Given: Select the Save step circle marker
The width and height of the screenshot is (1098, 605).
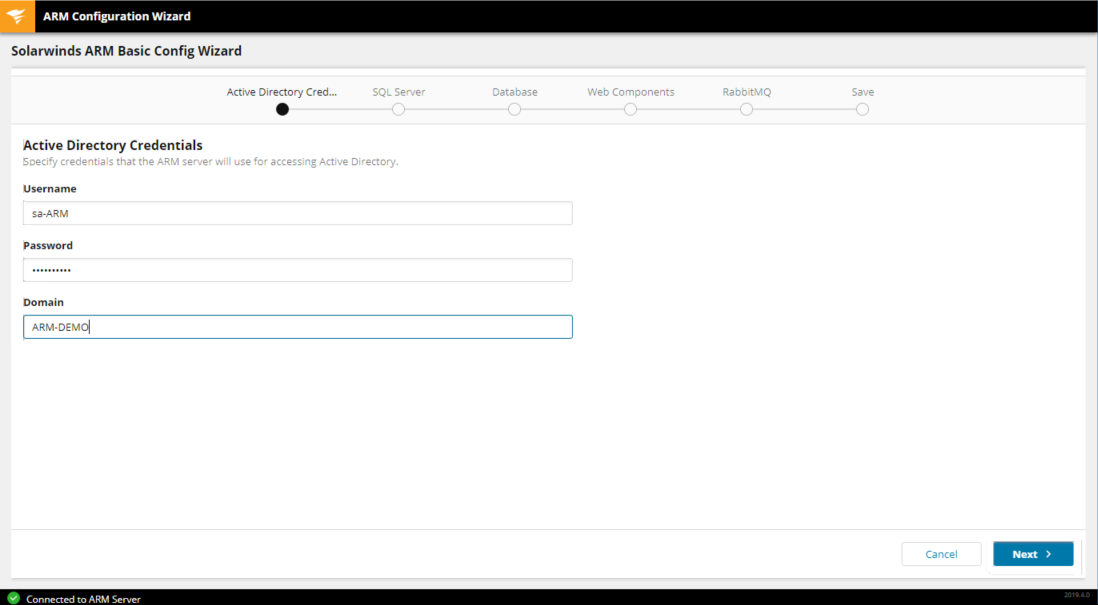Looking at the screenshot, I should [862, 110].
